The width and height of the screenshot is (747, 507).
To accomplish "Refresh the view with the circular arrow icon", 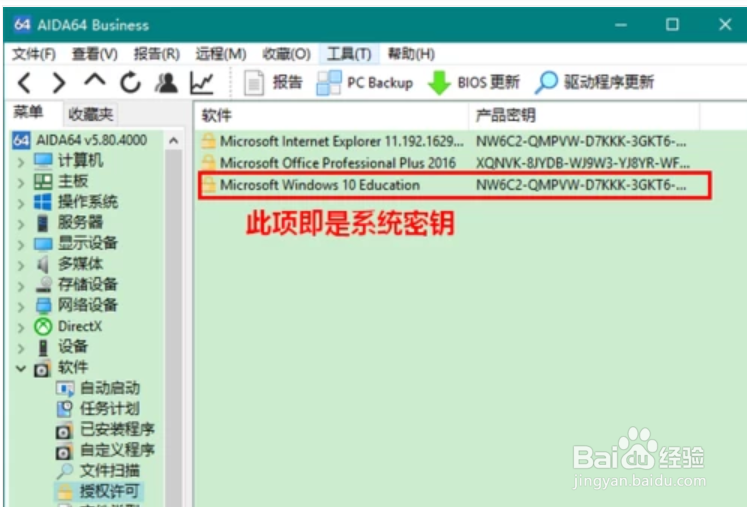I will click(x=130, y=82).
